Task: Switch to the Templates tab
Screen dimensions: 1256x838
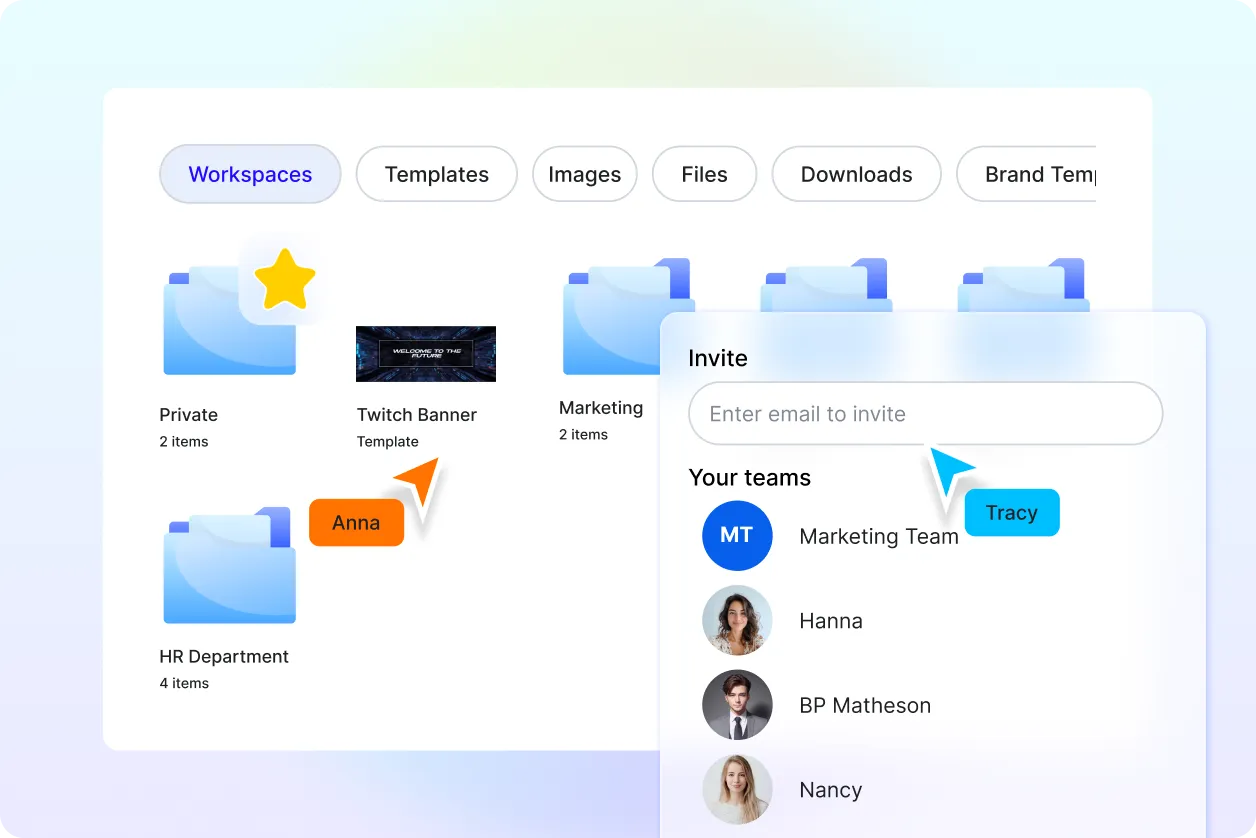Action: [437, 174]
